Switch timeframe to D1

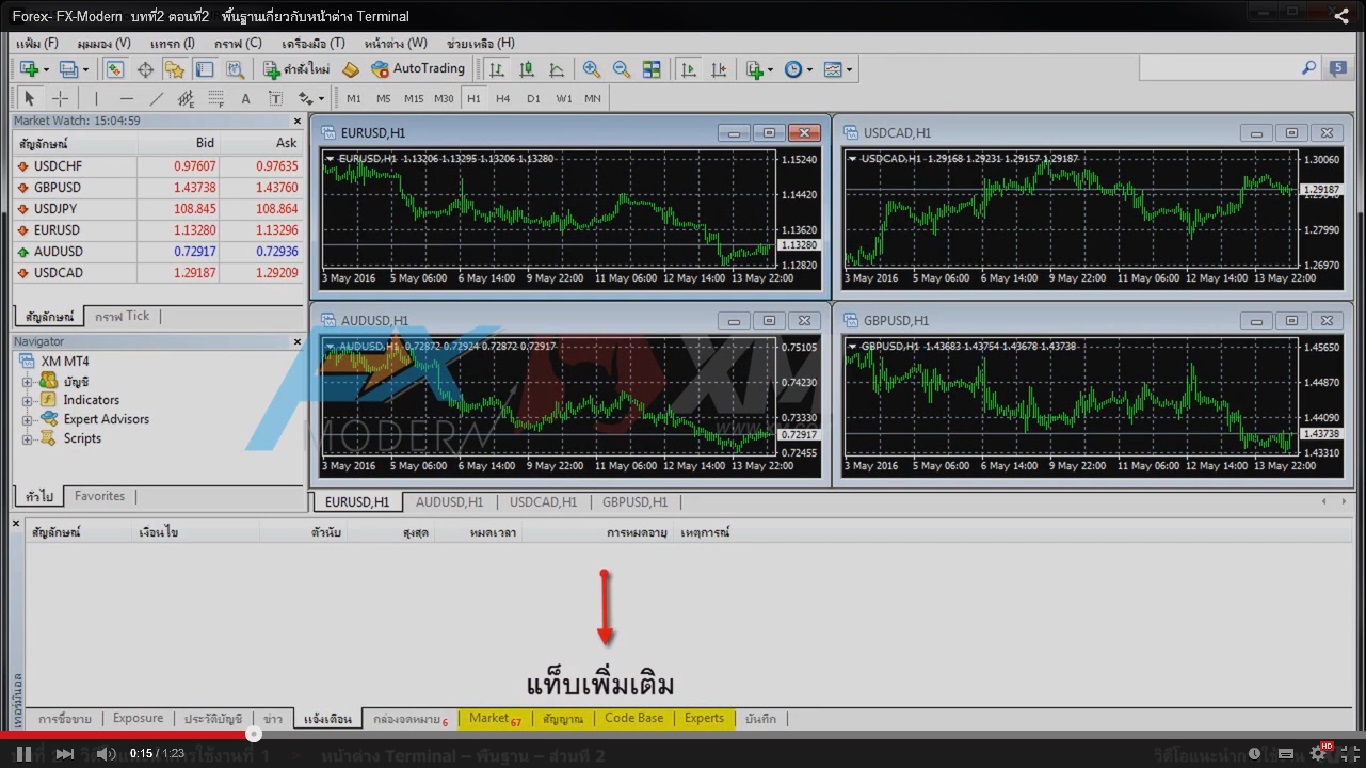pos(533,98)
